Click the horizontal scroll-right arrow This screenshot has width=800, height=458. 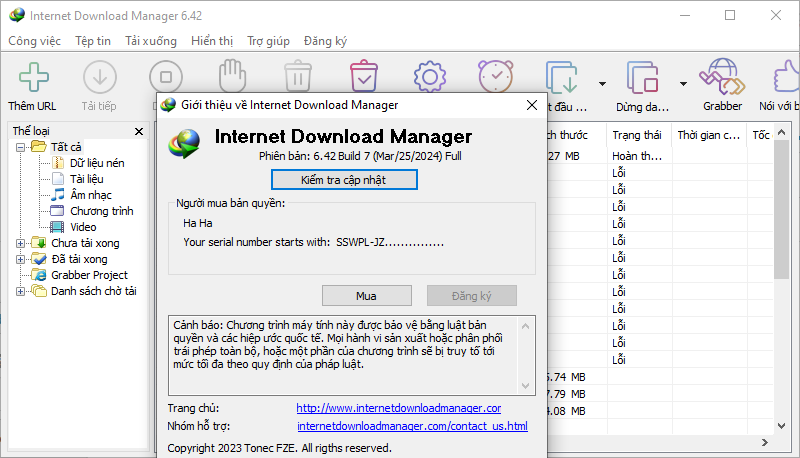[x=764, y=443]
